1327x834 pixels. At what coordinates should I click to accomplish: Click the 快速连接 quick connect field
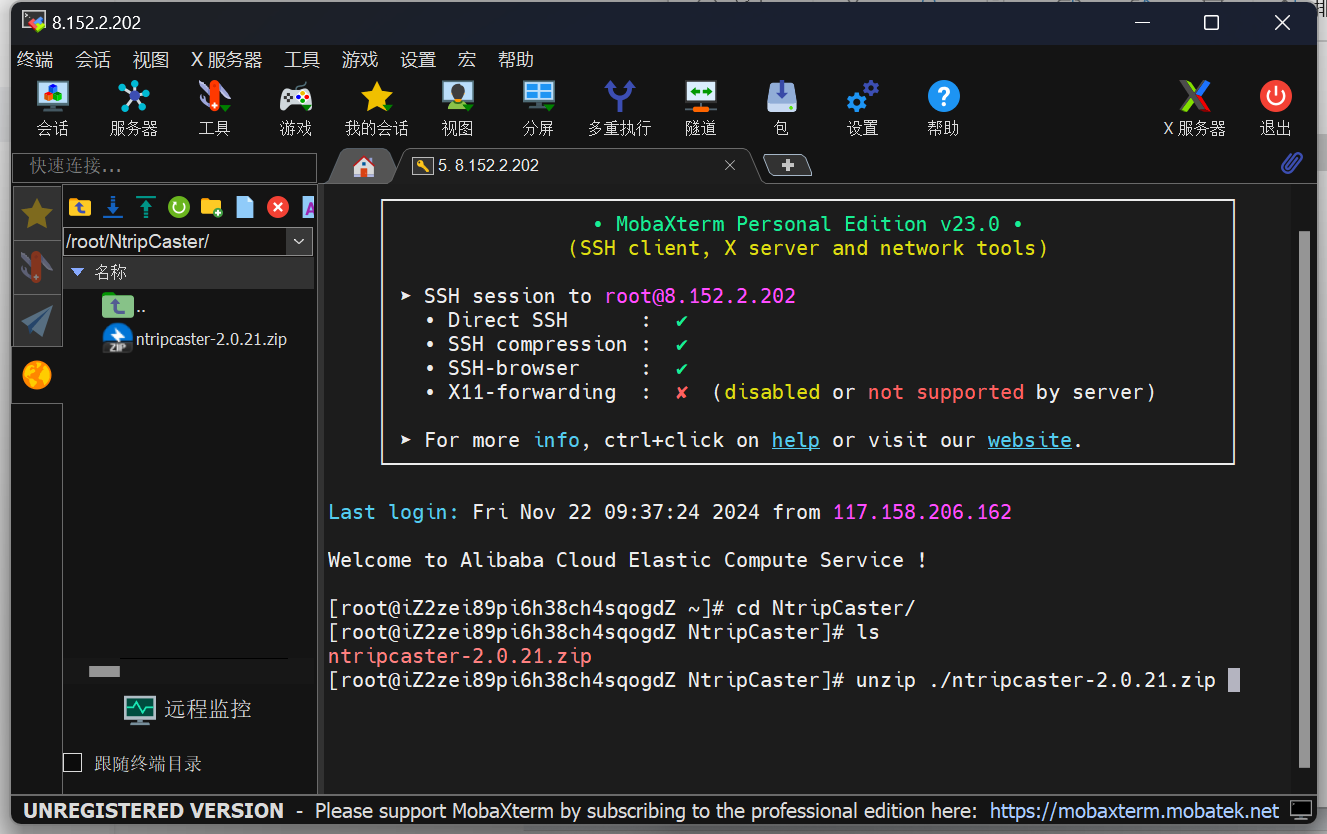coord(164,166)
